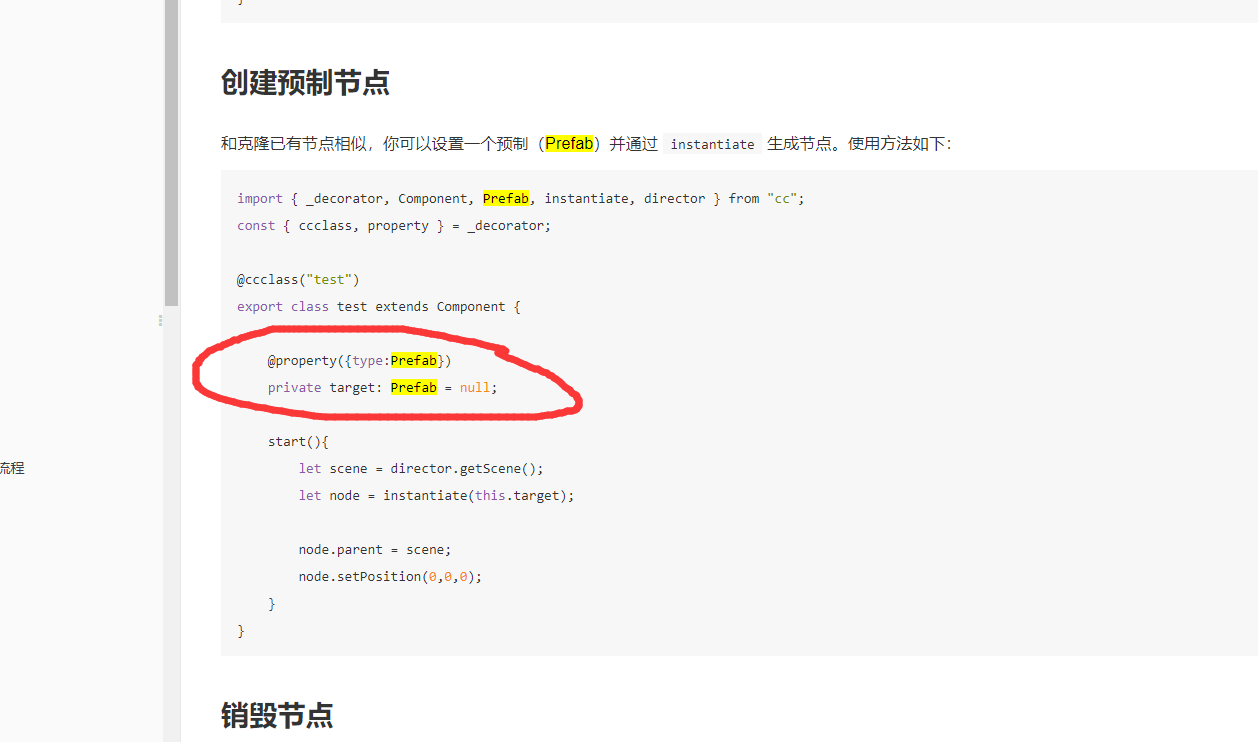Click the let scene = director.getScene(); line
The height and width of the screenshot is (742, 1258).
pyautogui.click(x=421, y=468)
